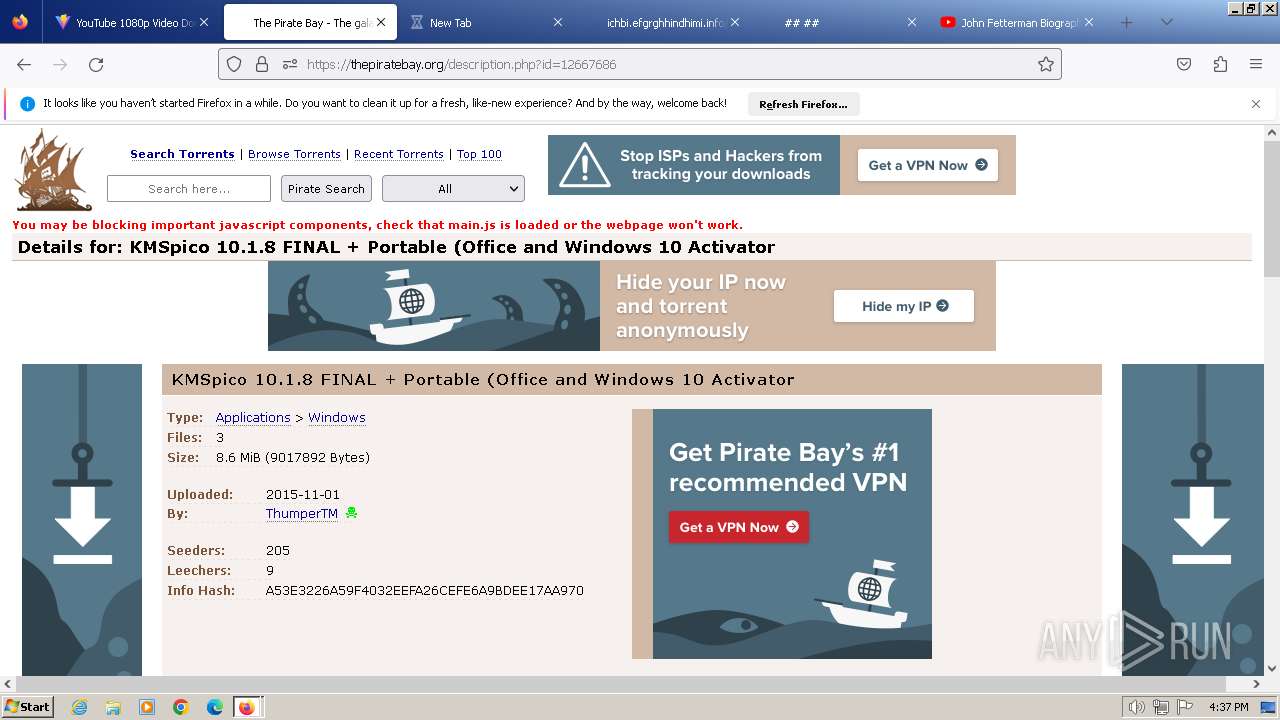The height and width of the screenshot is (720, 1280).
Task: Close the John Fetterman Biography tab
Action: (x=1089, y=22)
